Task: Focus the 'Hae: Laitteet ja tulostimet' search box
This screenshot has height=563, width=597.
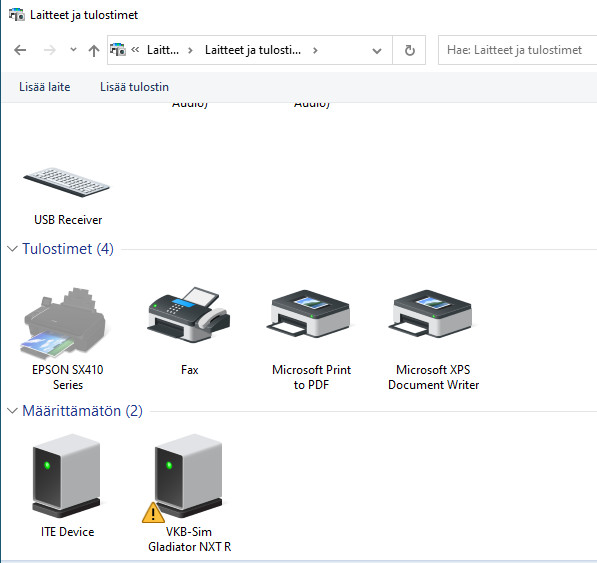Action: tap(517, 50)
